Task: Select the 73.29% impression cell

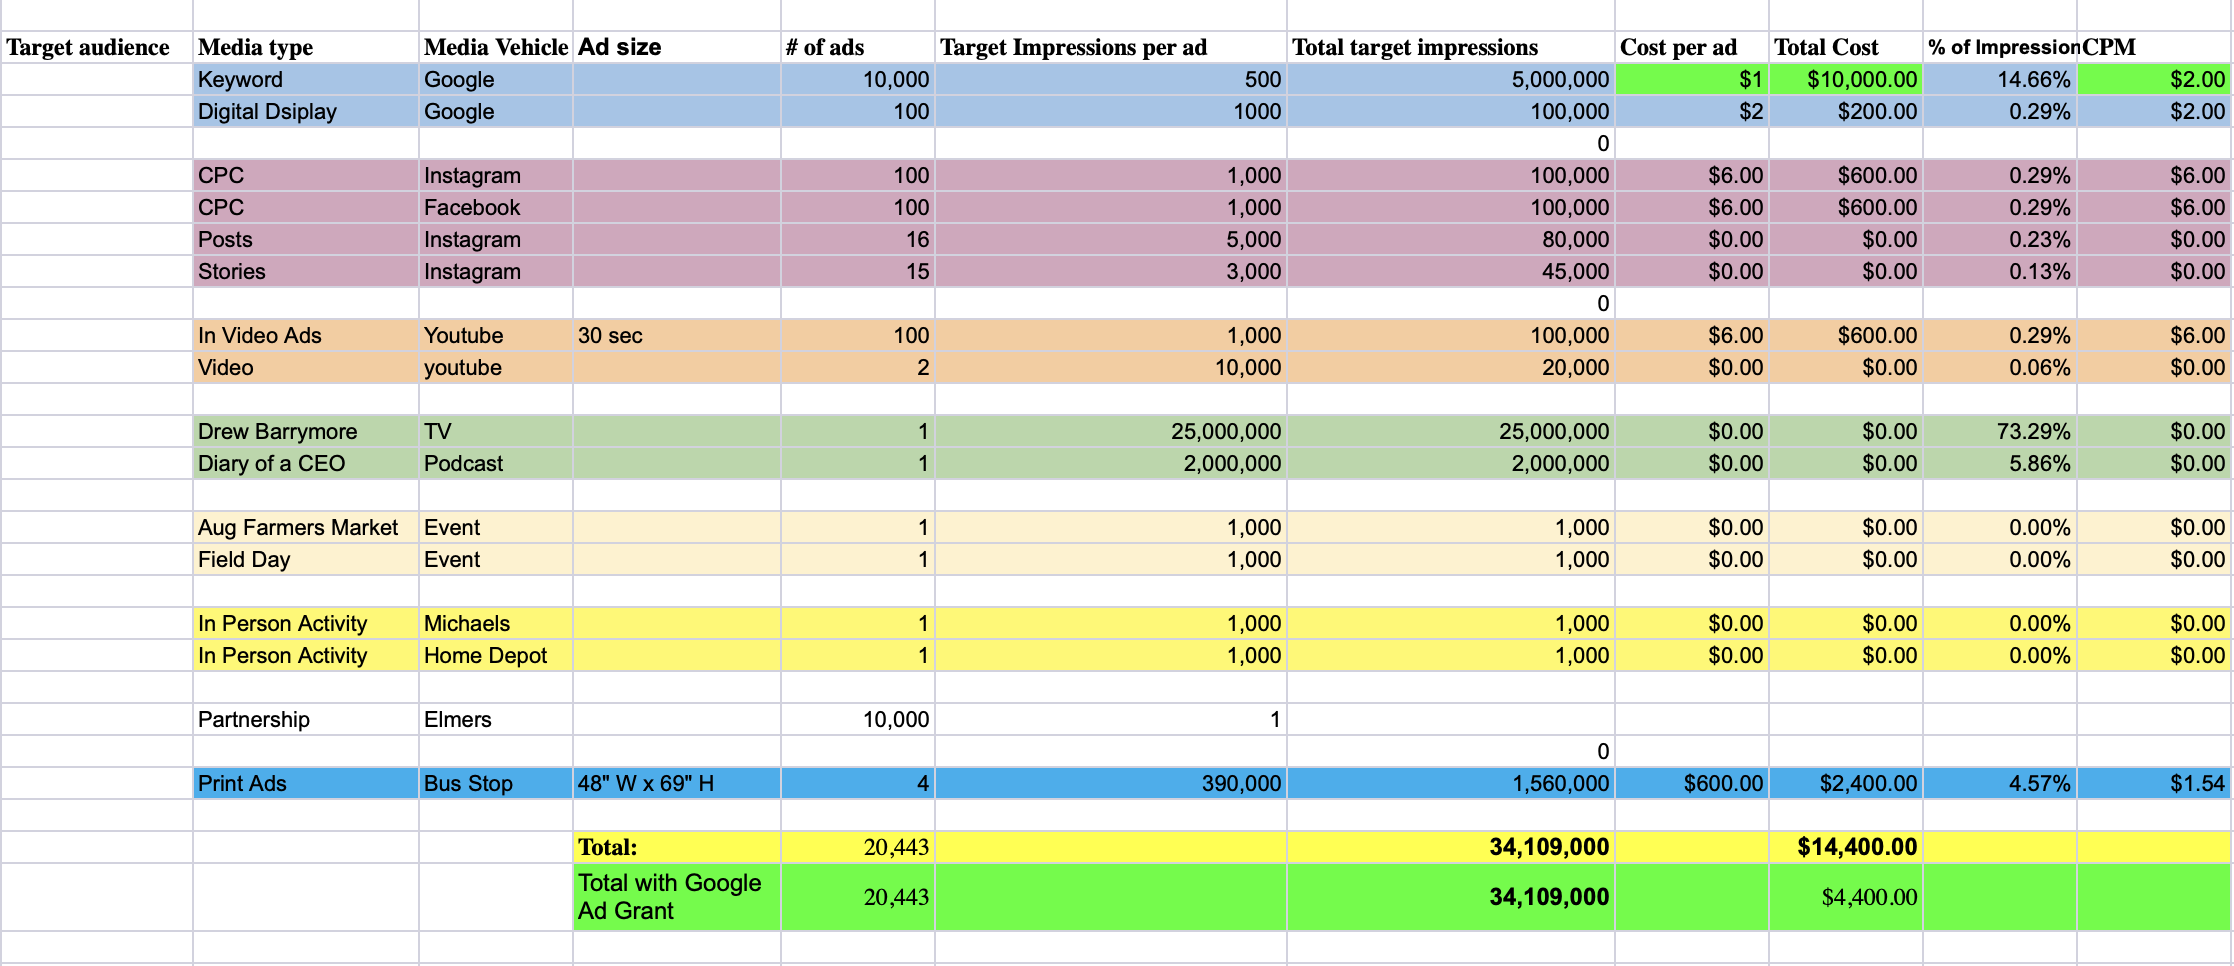Action: [x=2000, y=431]
